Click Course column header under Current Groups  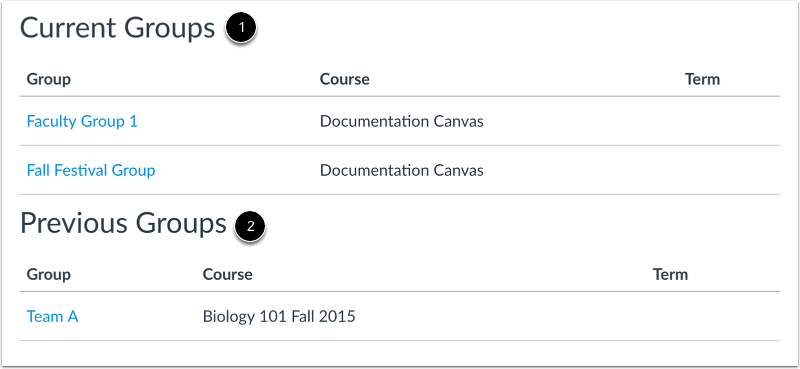344,79
